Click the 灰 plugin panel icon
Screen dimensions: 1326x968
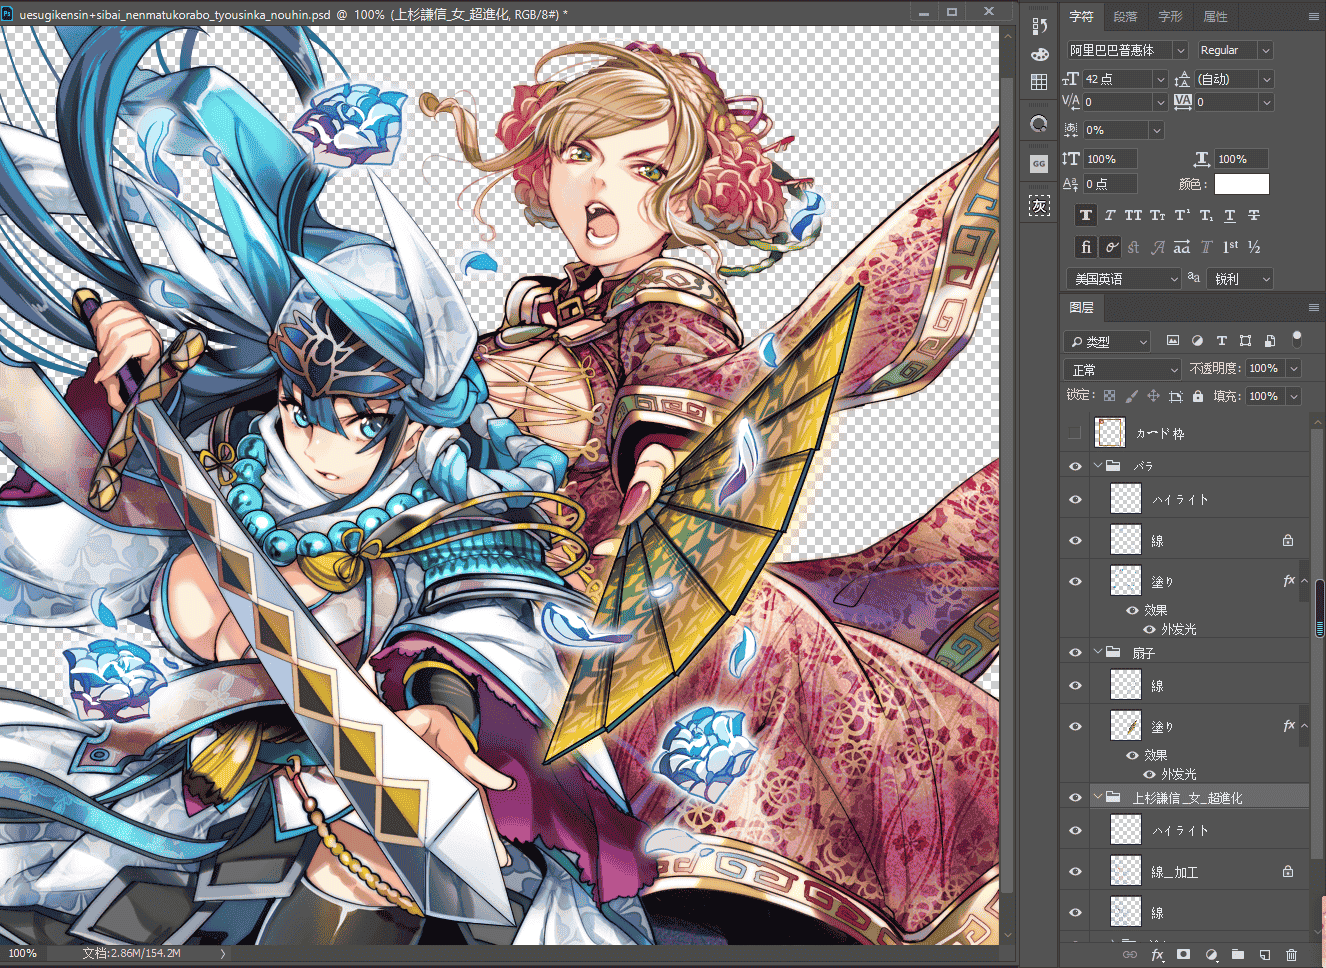point(1039,206)
